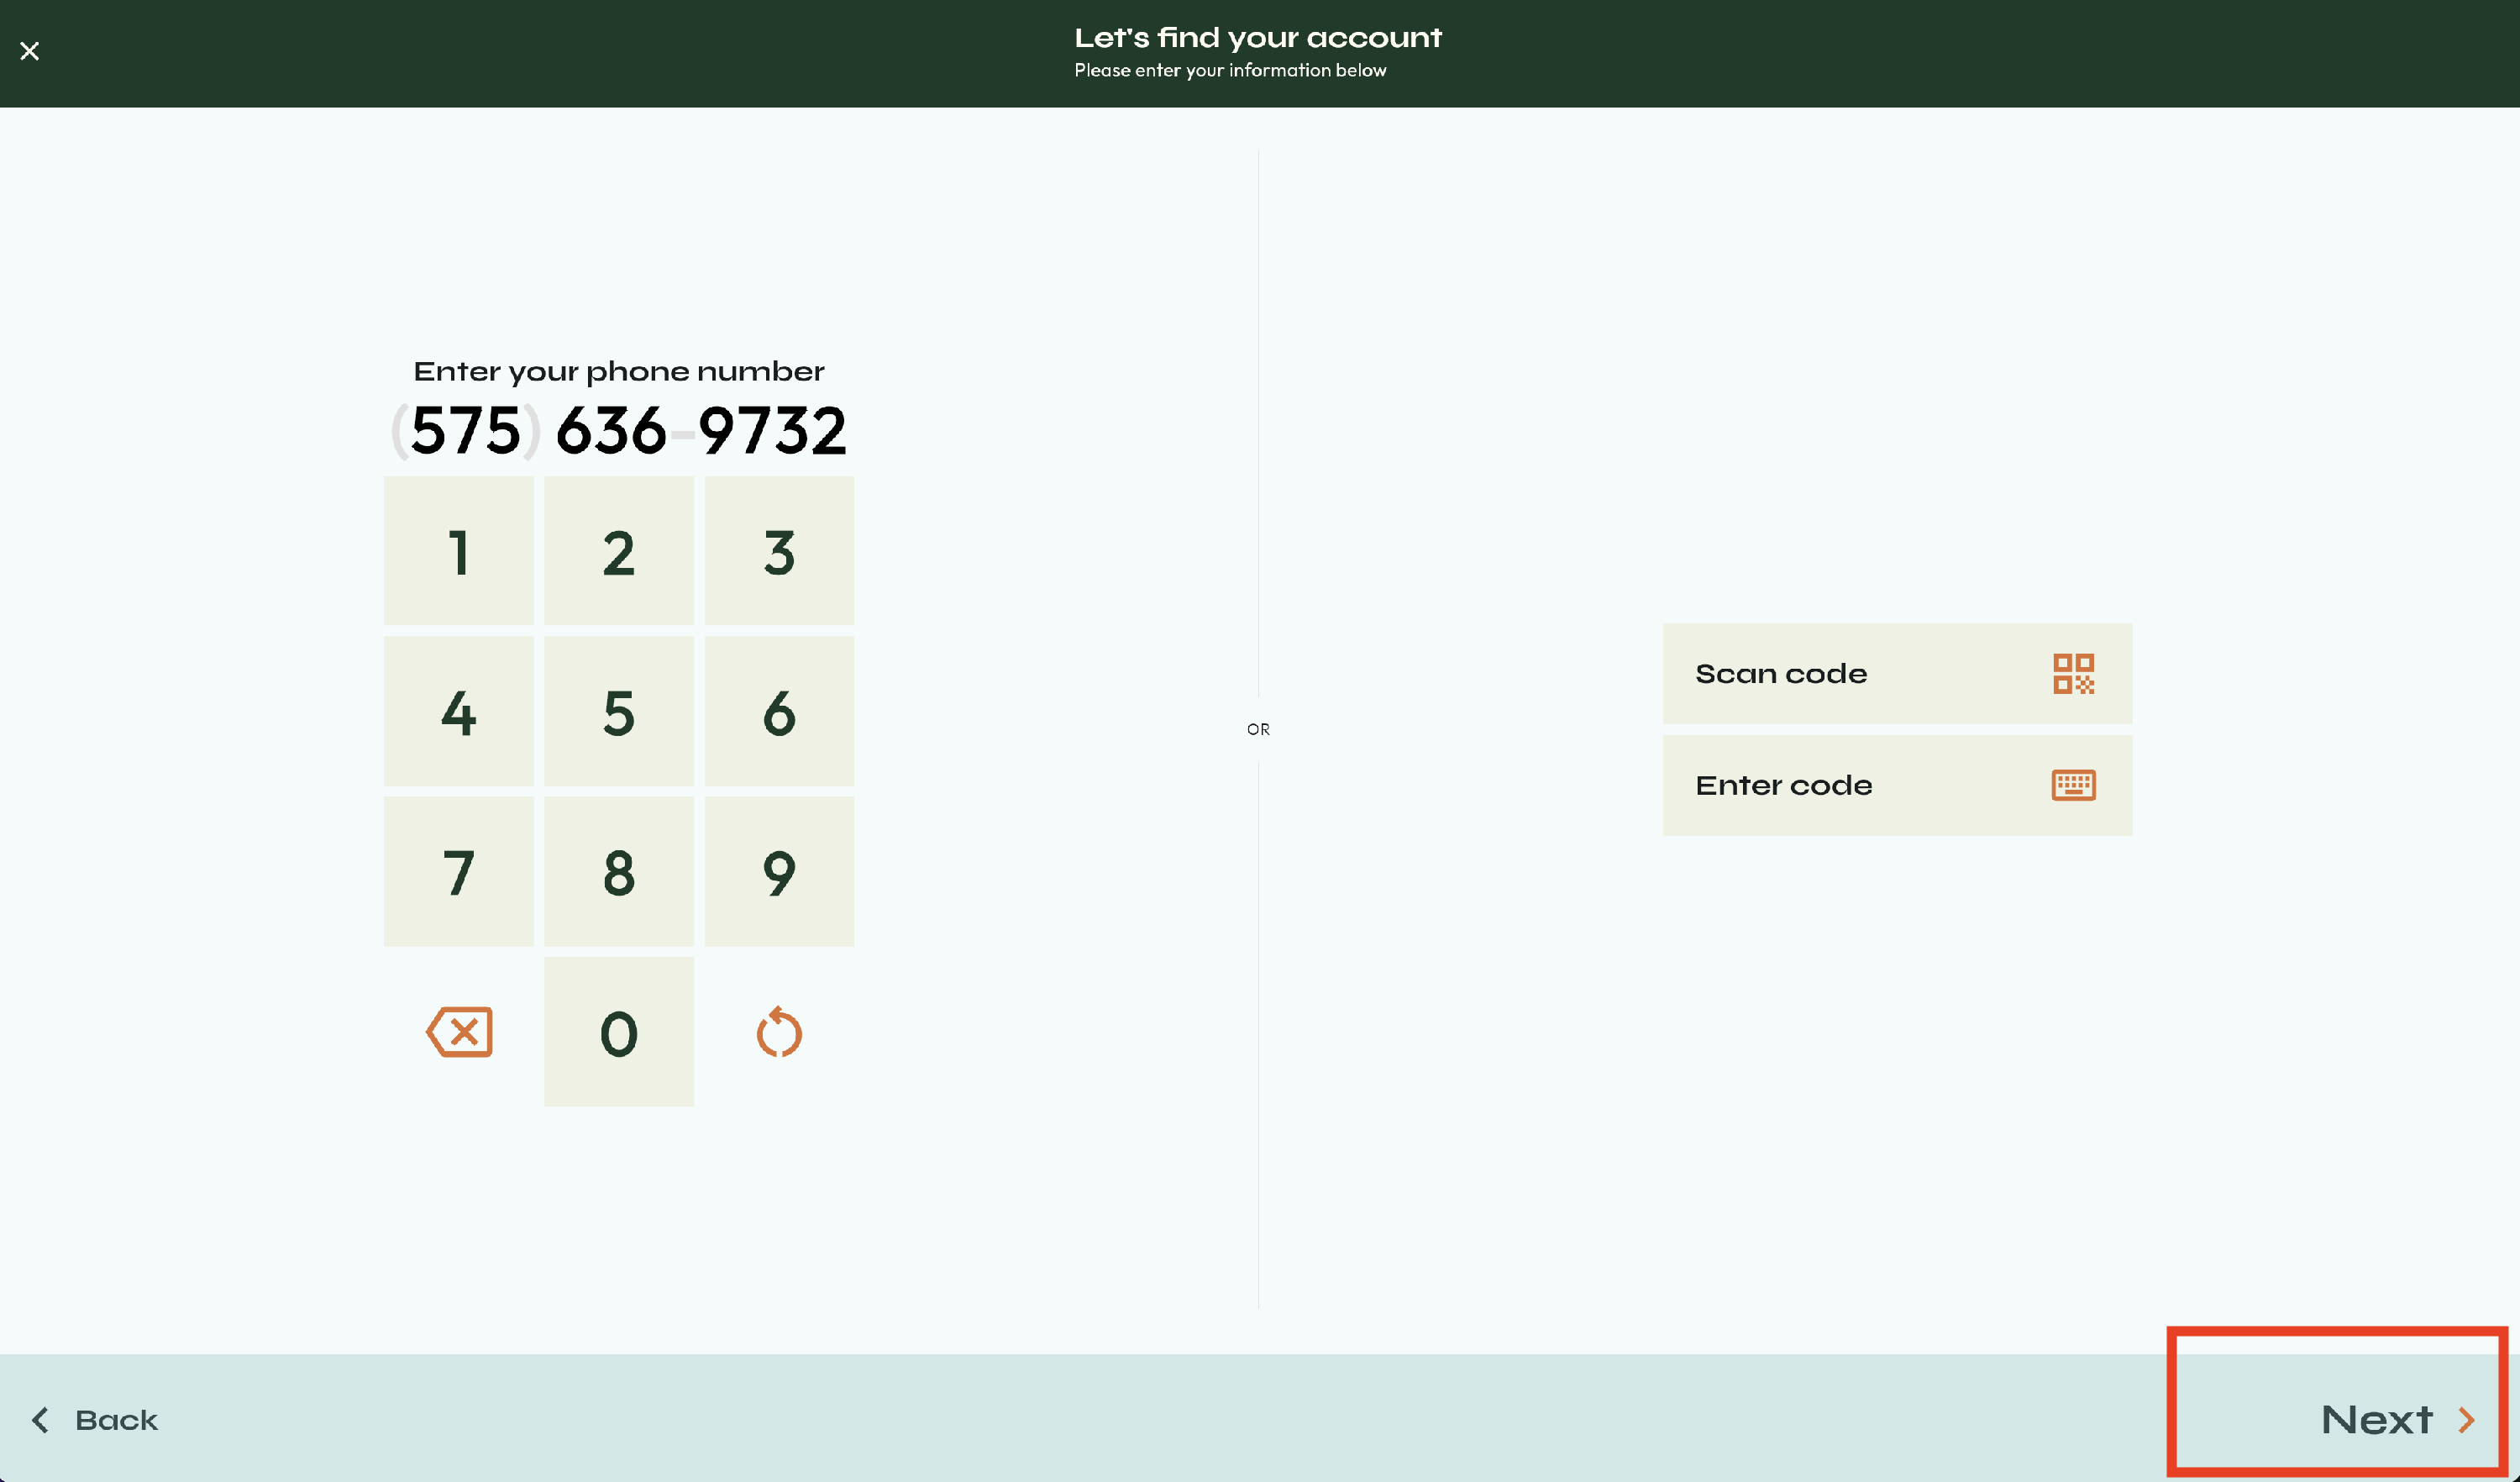Tap number 7 on the keypad
The width and height of the screenshot is (2520, 1482).
[x=458, y=872]
